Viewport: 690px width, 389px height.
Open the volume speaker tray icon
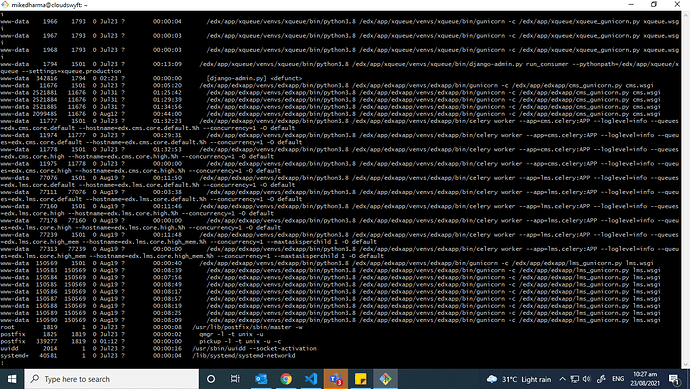click(x=587, y=379)
